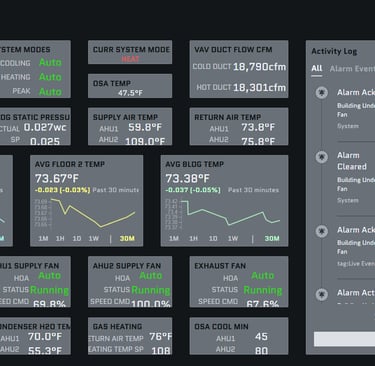Click Return Air Temp AHU2 value 75.8°F
The width and height of the screenshot is (375, 366).
tap(258, 141)
